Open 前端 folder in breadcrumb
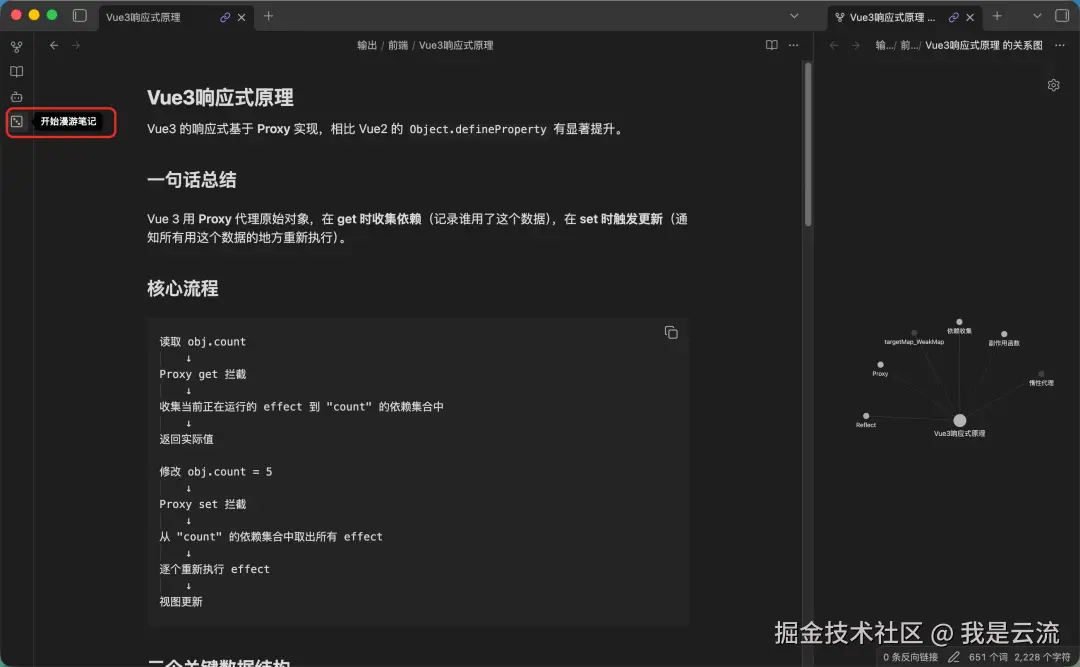This screenshot has height=667, width=1080. (397, 45)
